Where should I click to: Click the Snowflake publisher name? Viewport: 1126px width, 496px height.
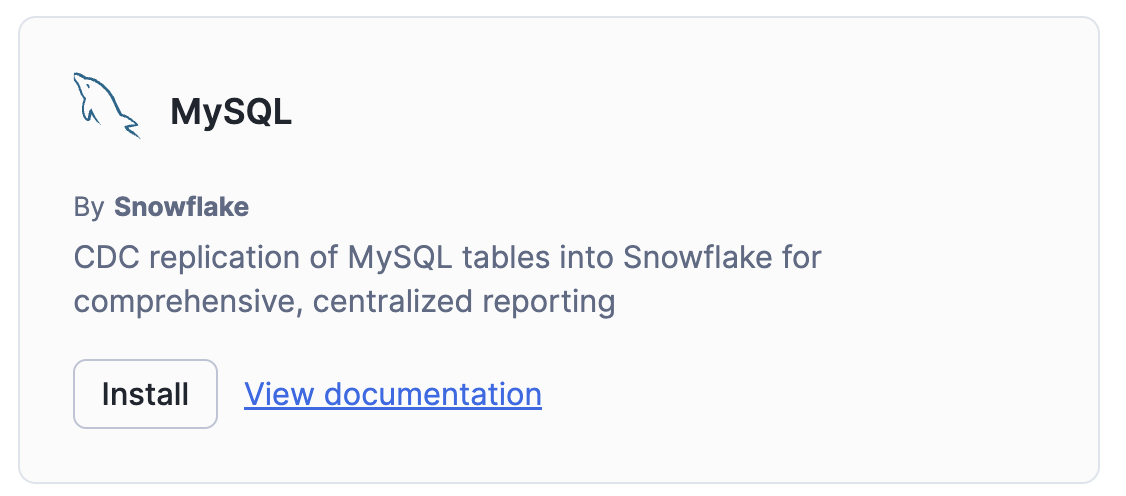pos(181,207)
